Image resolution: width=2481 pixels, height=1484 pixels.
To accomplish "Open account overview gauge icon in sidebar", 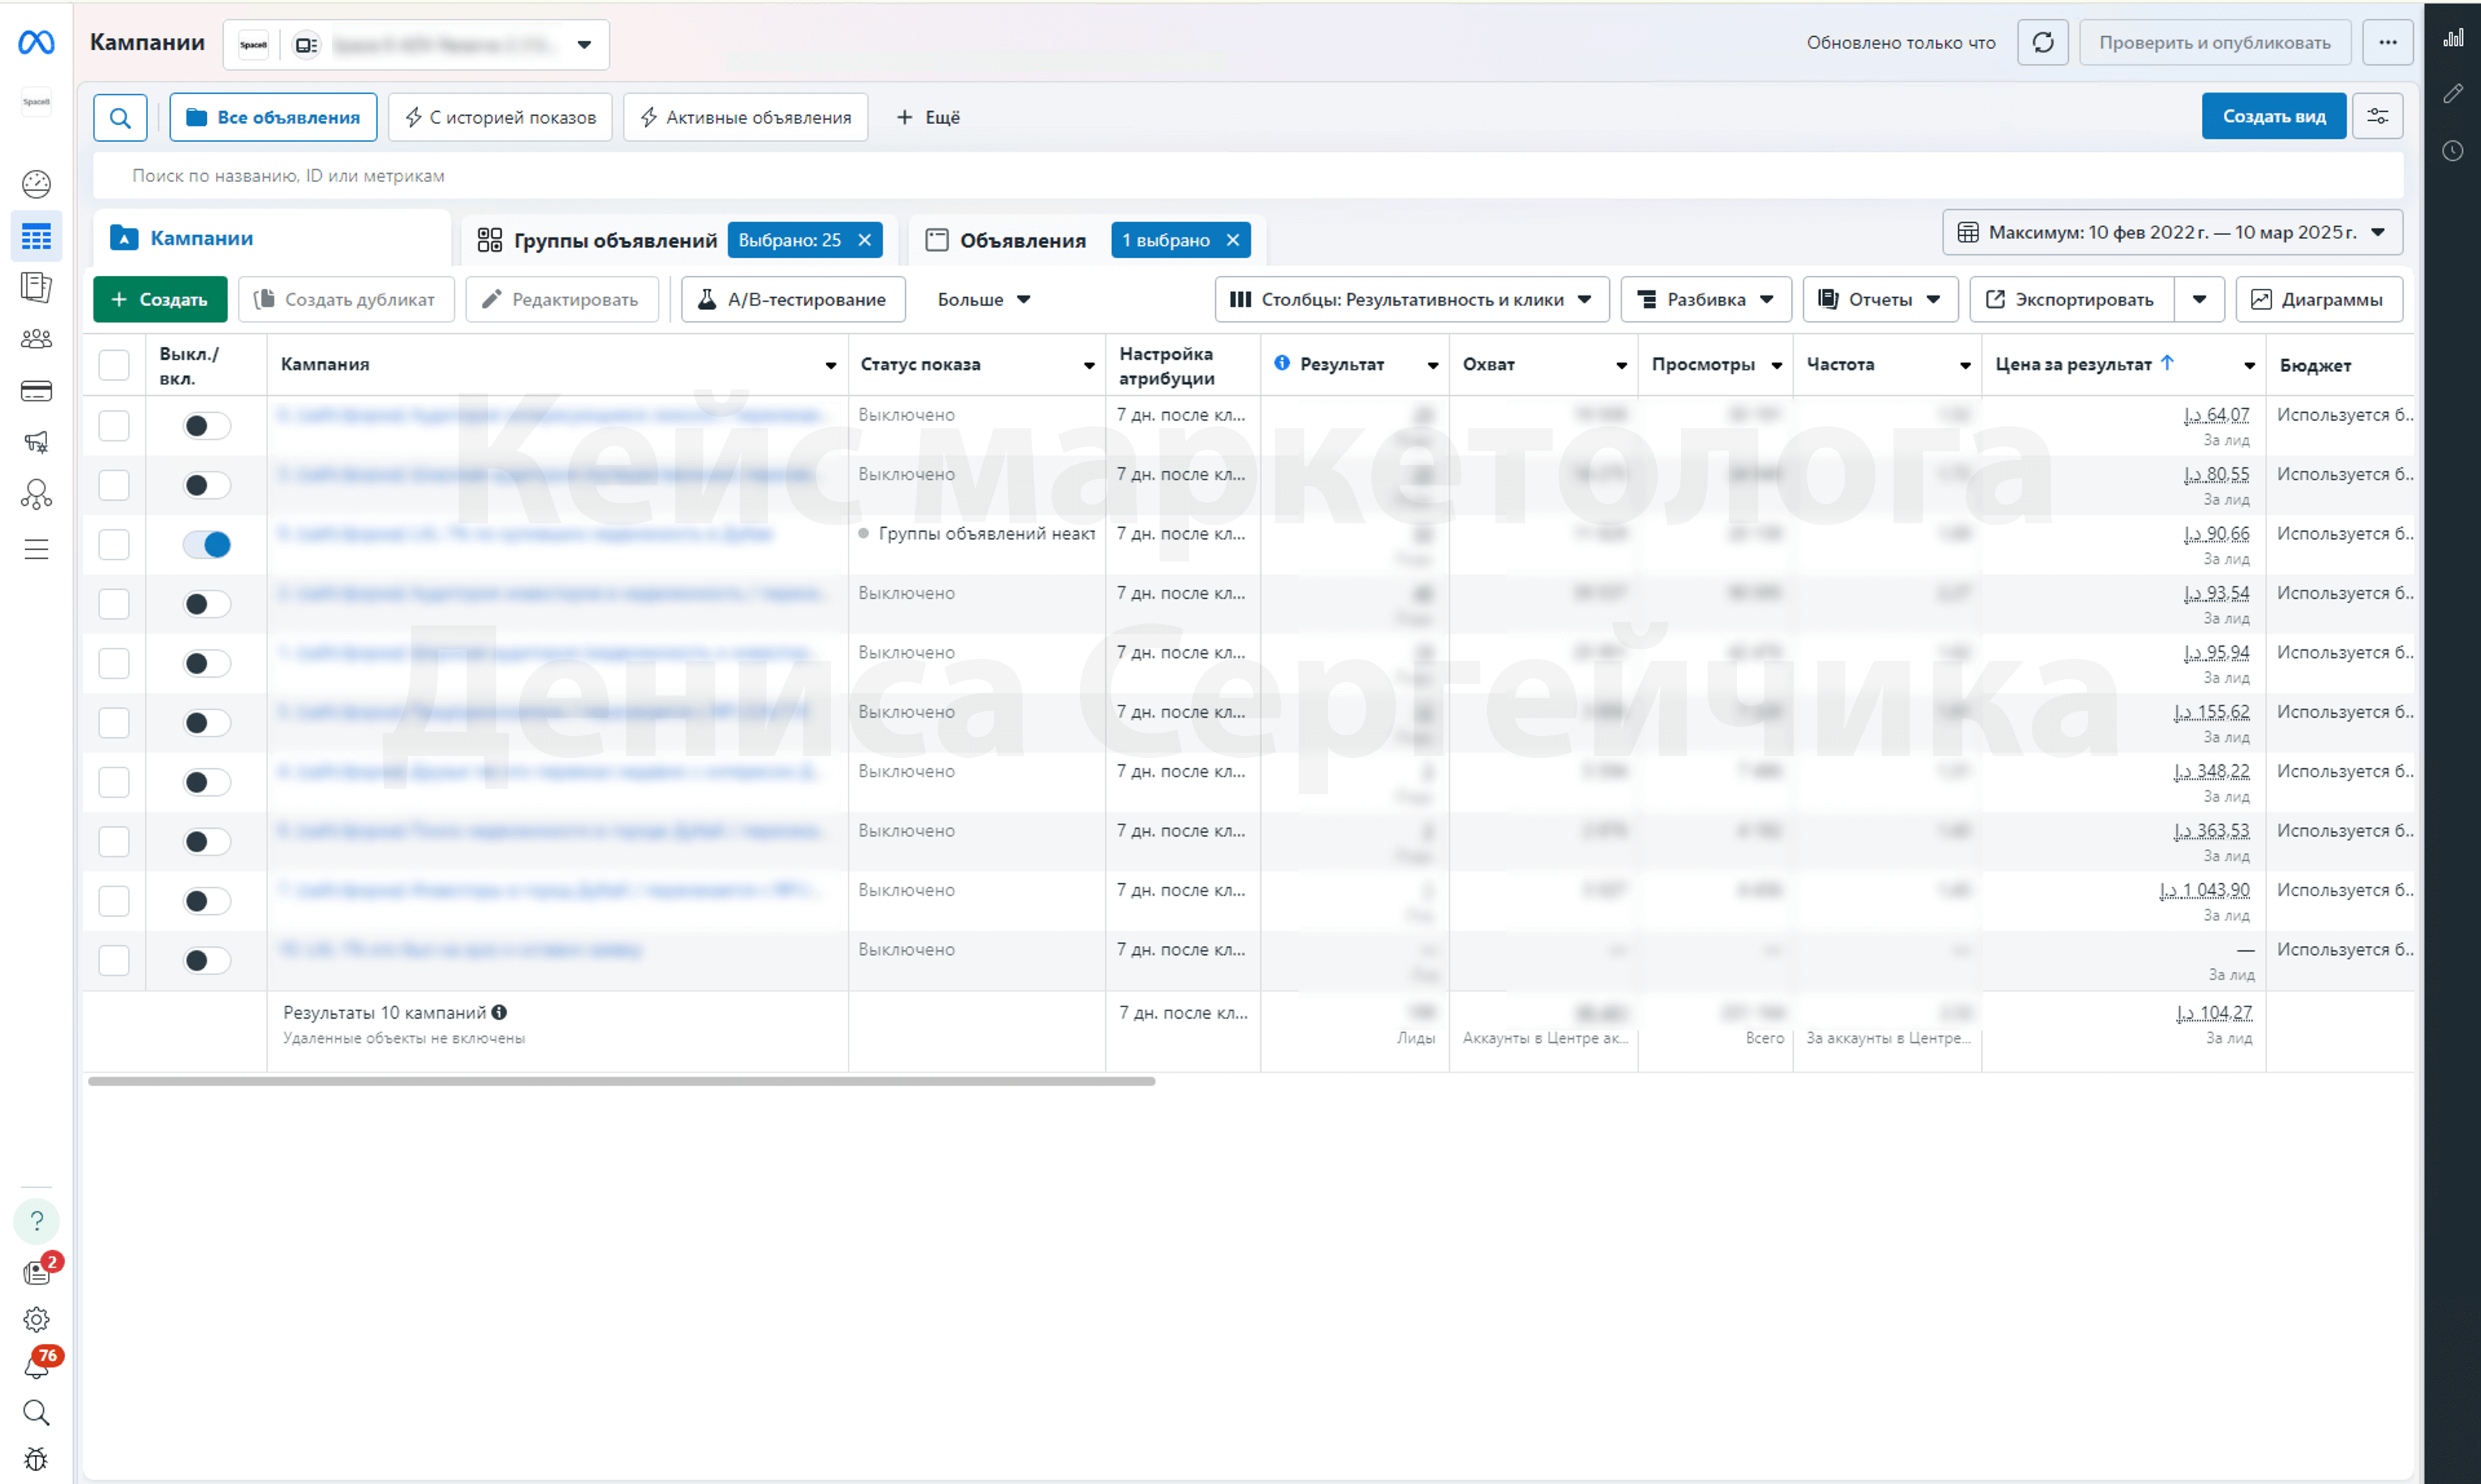I will (36, 184).
